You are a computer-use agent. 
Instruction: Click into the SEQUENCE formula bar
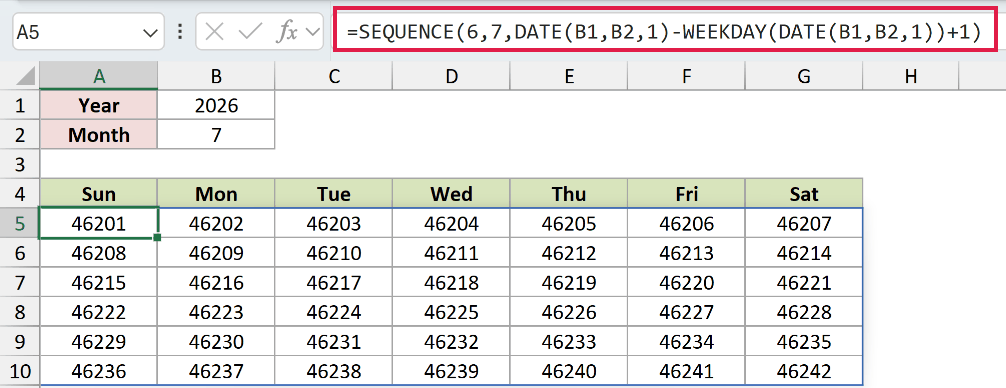click(x=665, y=31)
